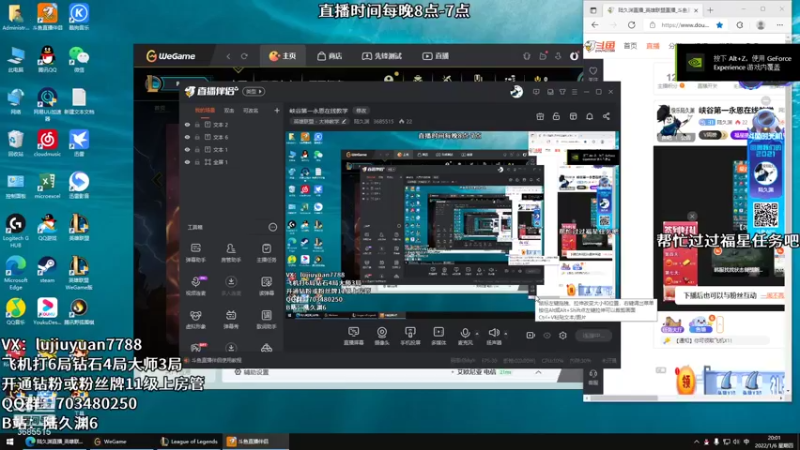Toggle the lock on 文本 2 source
The height and width of the screenshot is (450, 800).
(x=197, y=124)
